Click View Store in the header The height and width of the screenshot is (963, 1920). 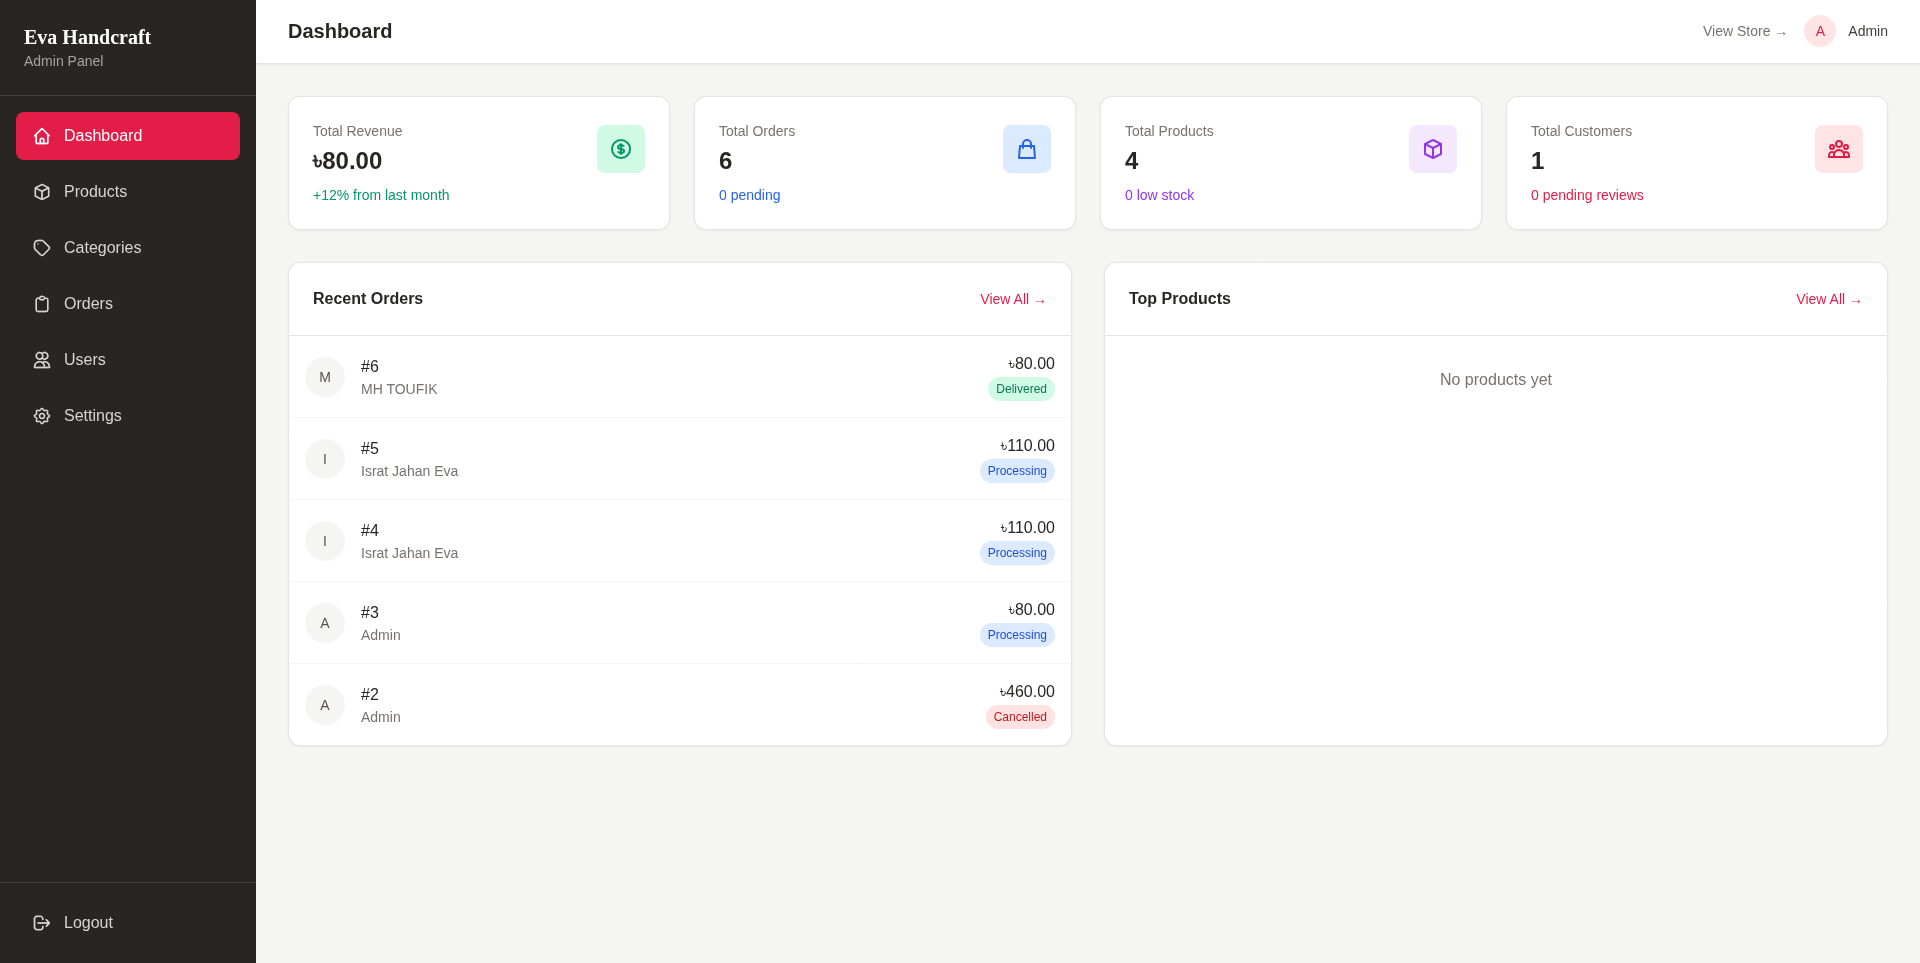pos(1743,31)
